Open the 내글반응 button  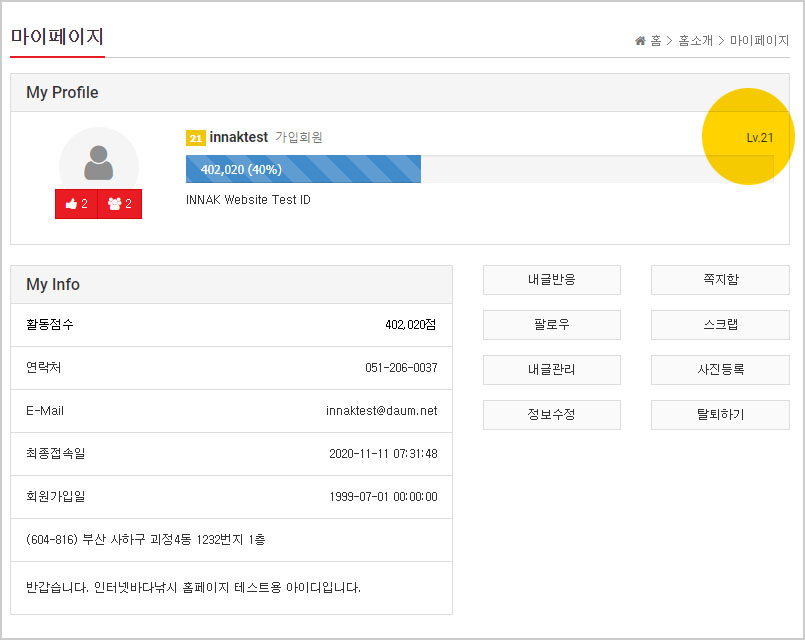(x=551, y=280)
